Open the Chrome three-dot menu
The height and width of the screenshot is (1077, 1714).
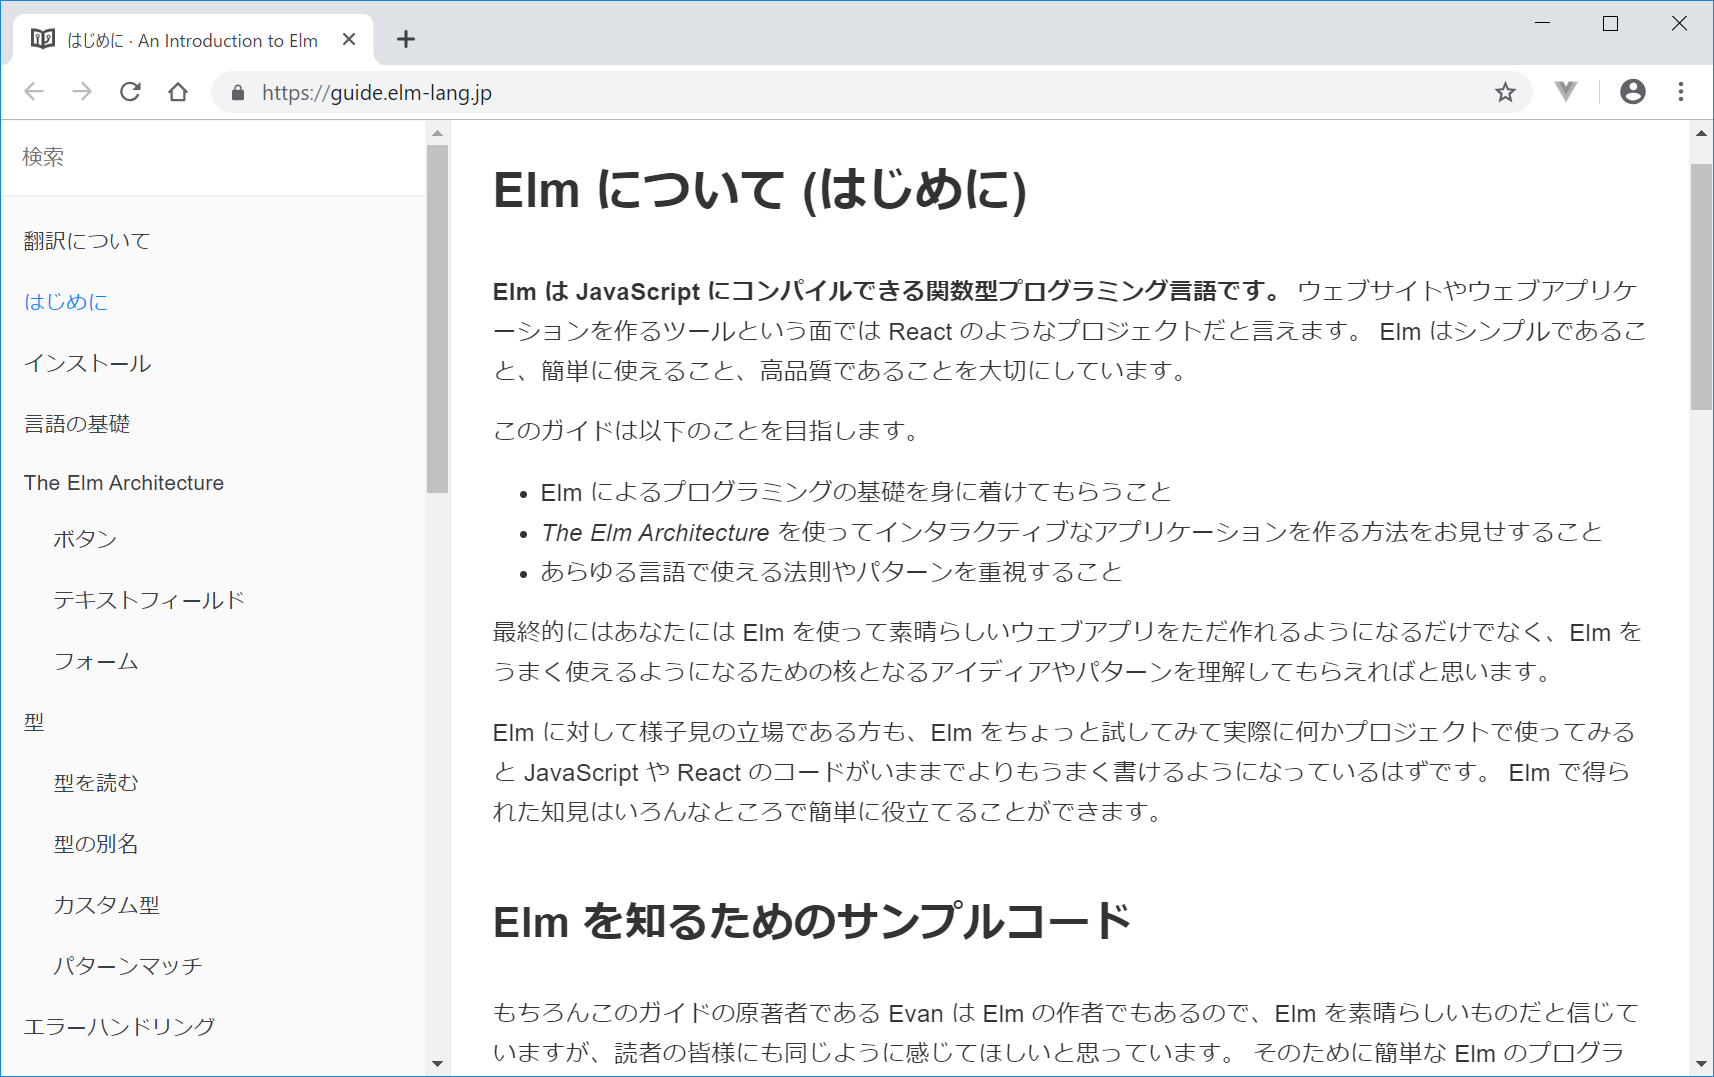[x=1681, y=92]
